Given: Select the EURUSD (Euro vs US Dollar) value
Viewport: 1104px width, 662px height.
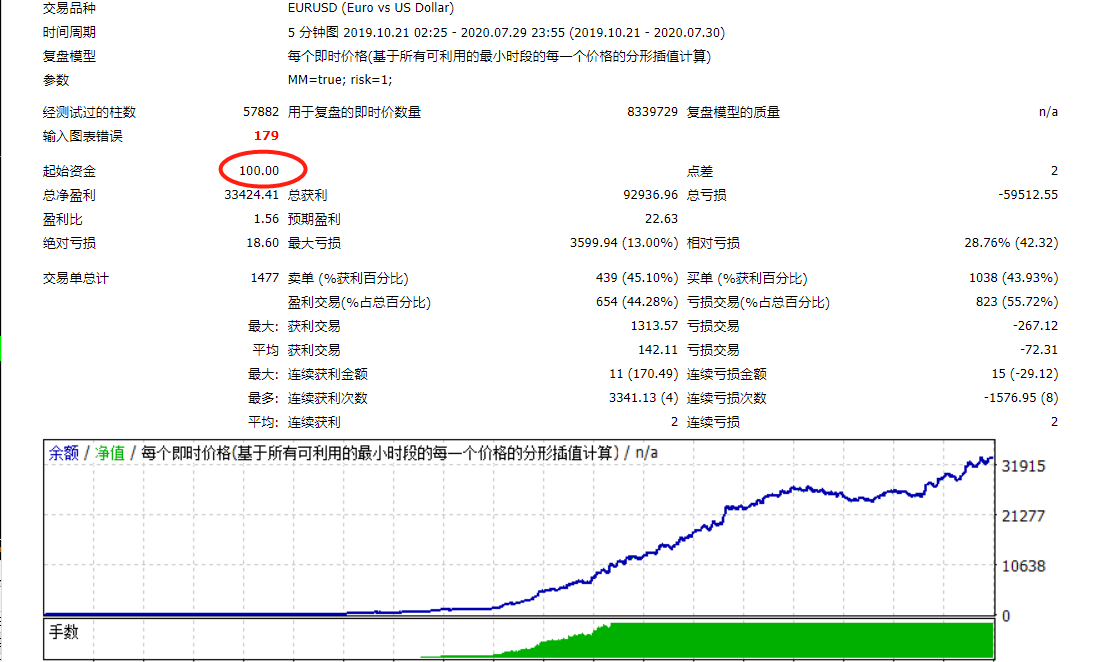Looking at the screenshot, I should (x=370, y=8).
